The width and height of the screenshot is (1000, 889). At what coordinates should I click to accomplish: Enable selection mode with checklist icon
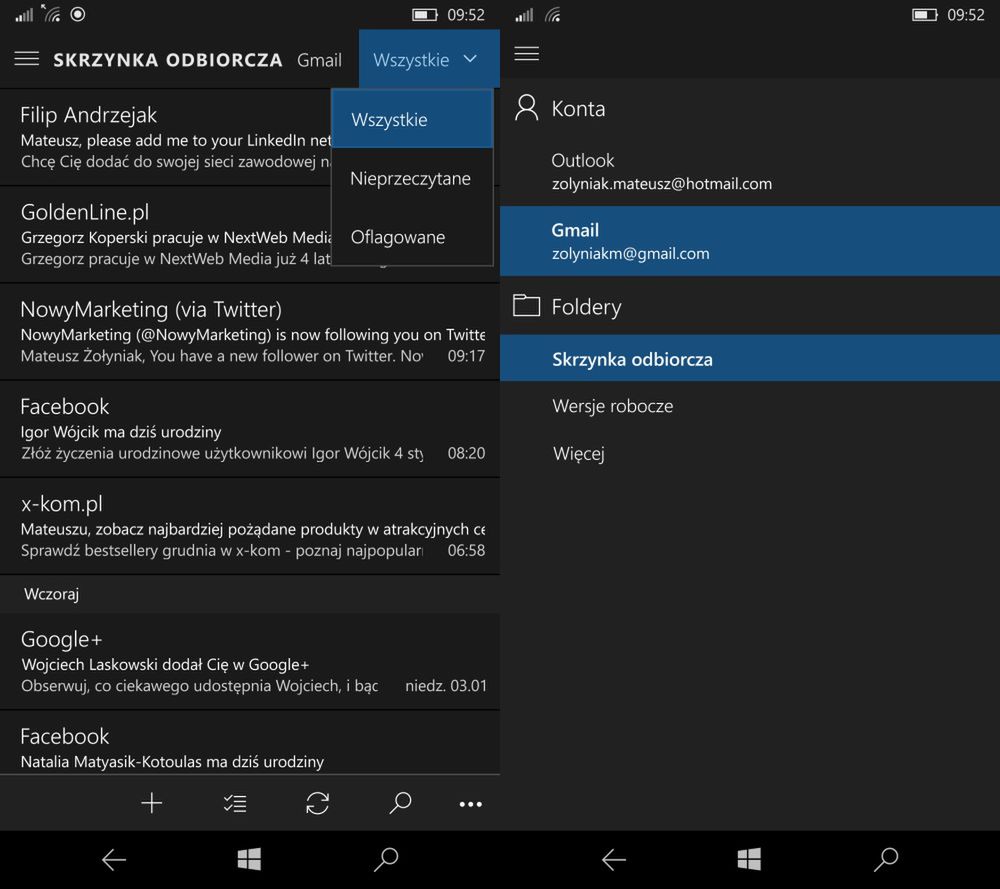(235, 803)
